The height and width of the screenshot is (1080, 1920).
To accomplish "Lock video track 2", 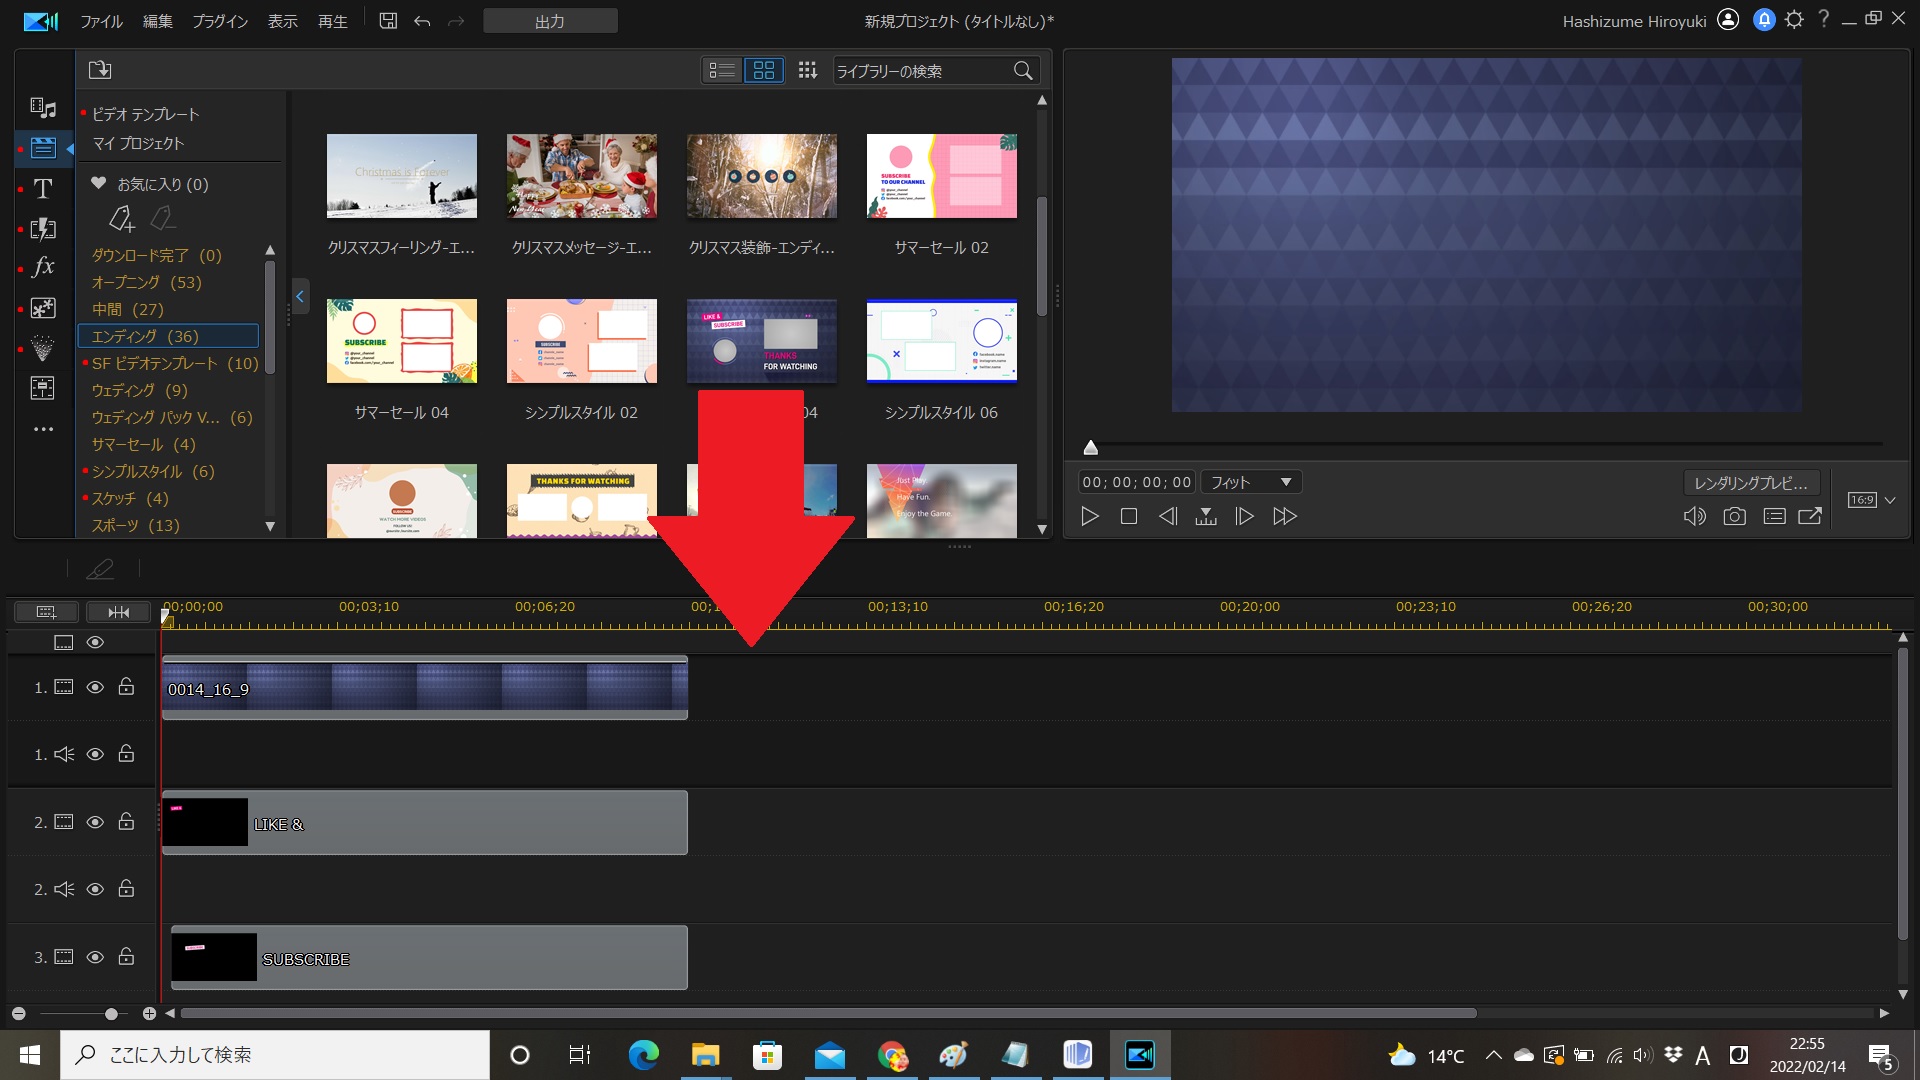I will (x=126, y=821).
